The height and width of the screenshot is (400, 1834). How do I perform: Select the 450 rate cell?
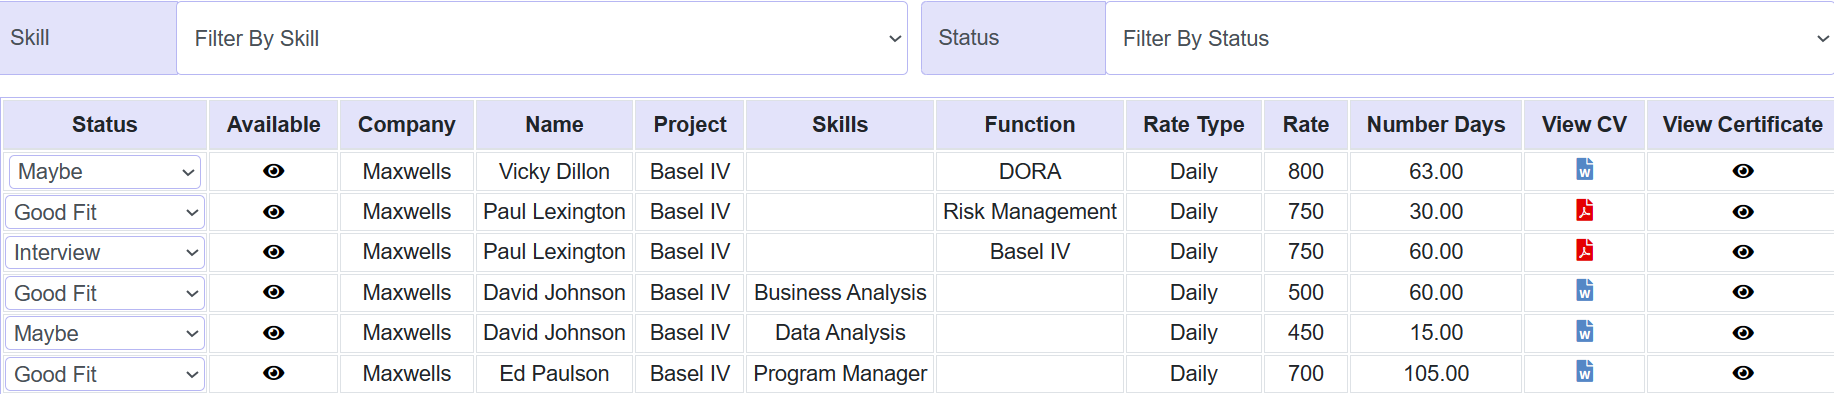coord(1306,333)
